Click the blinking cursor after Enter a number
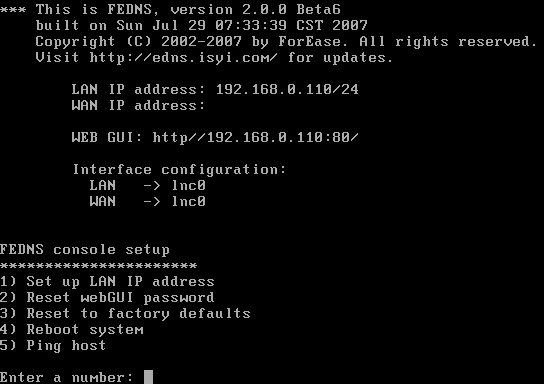 148,377
